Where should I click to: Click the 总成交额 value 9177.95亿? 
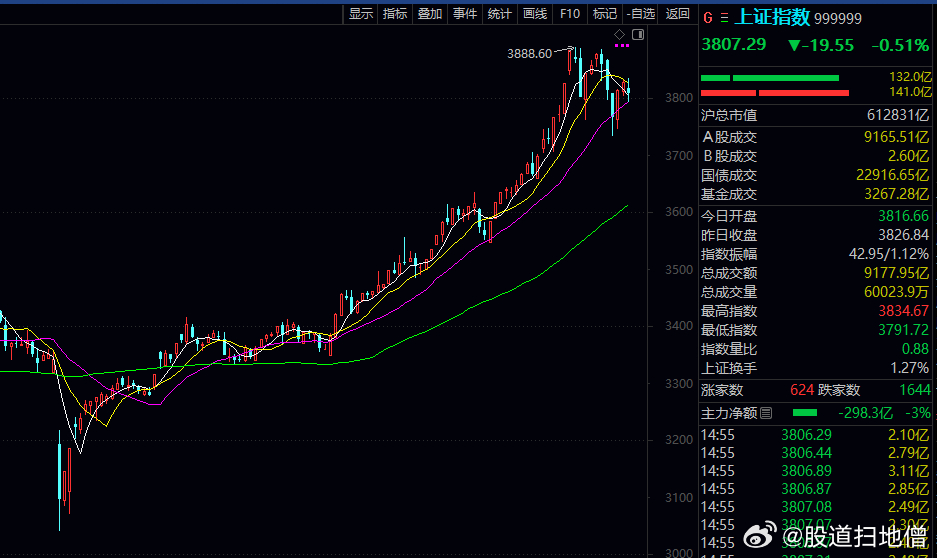897,273
